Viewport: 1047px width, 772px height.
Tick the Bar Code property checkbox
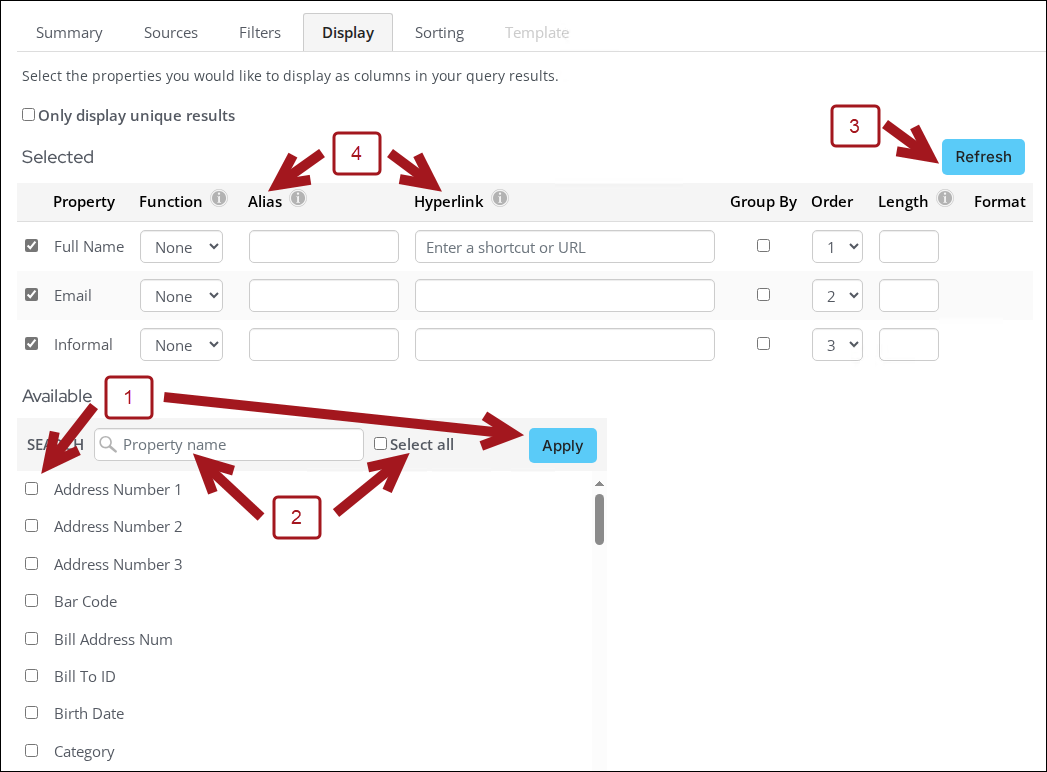pyautogui.click(x=31, y=601)
